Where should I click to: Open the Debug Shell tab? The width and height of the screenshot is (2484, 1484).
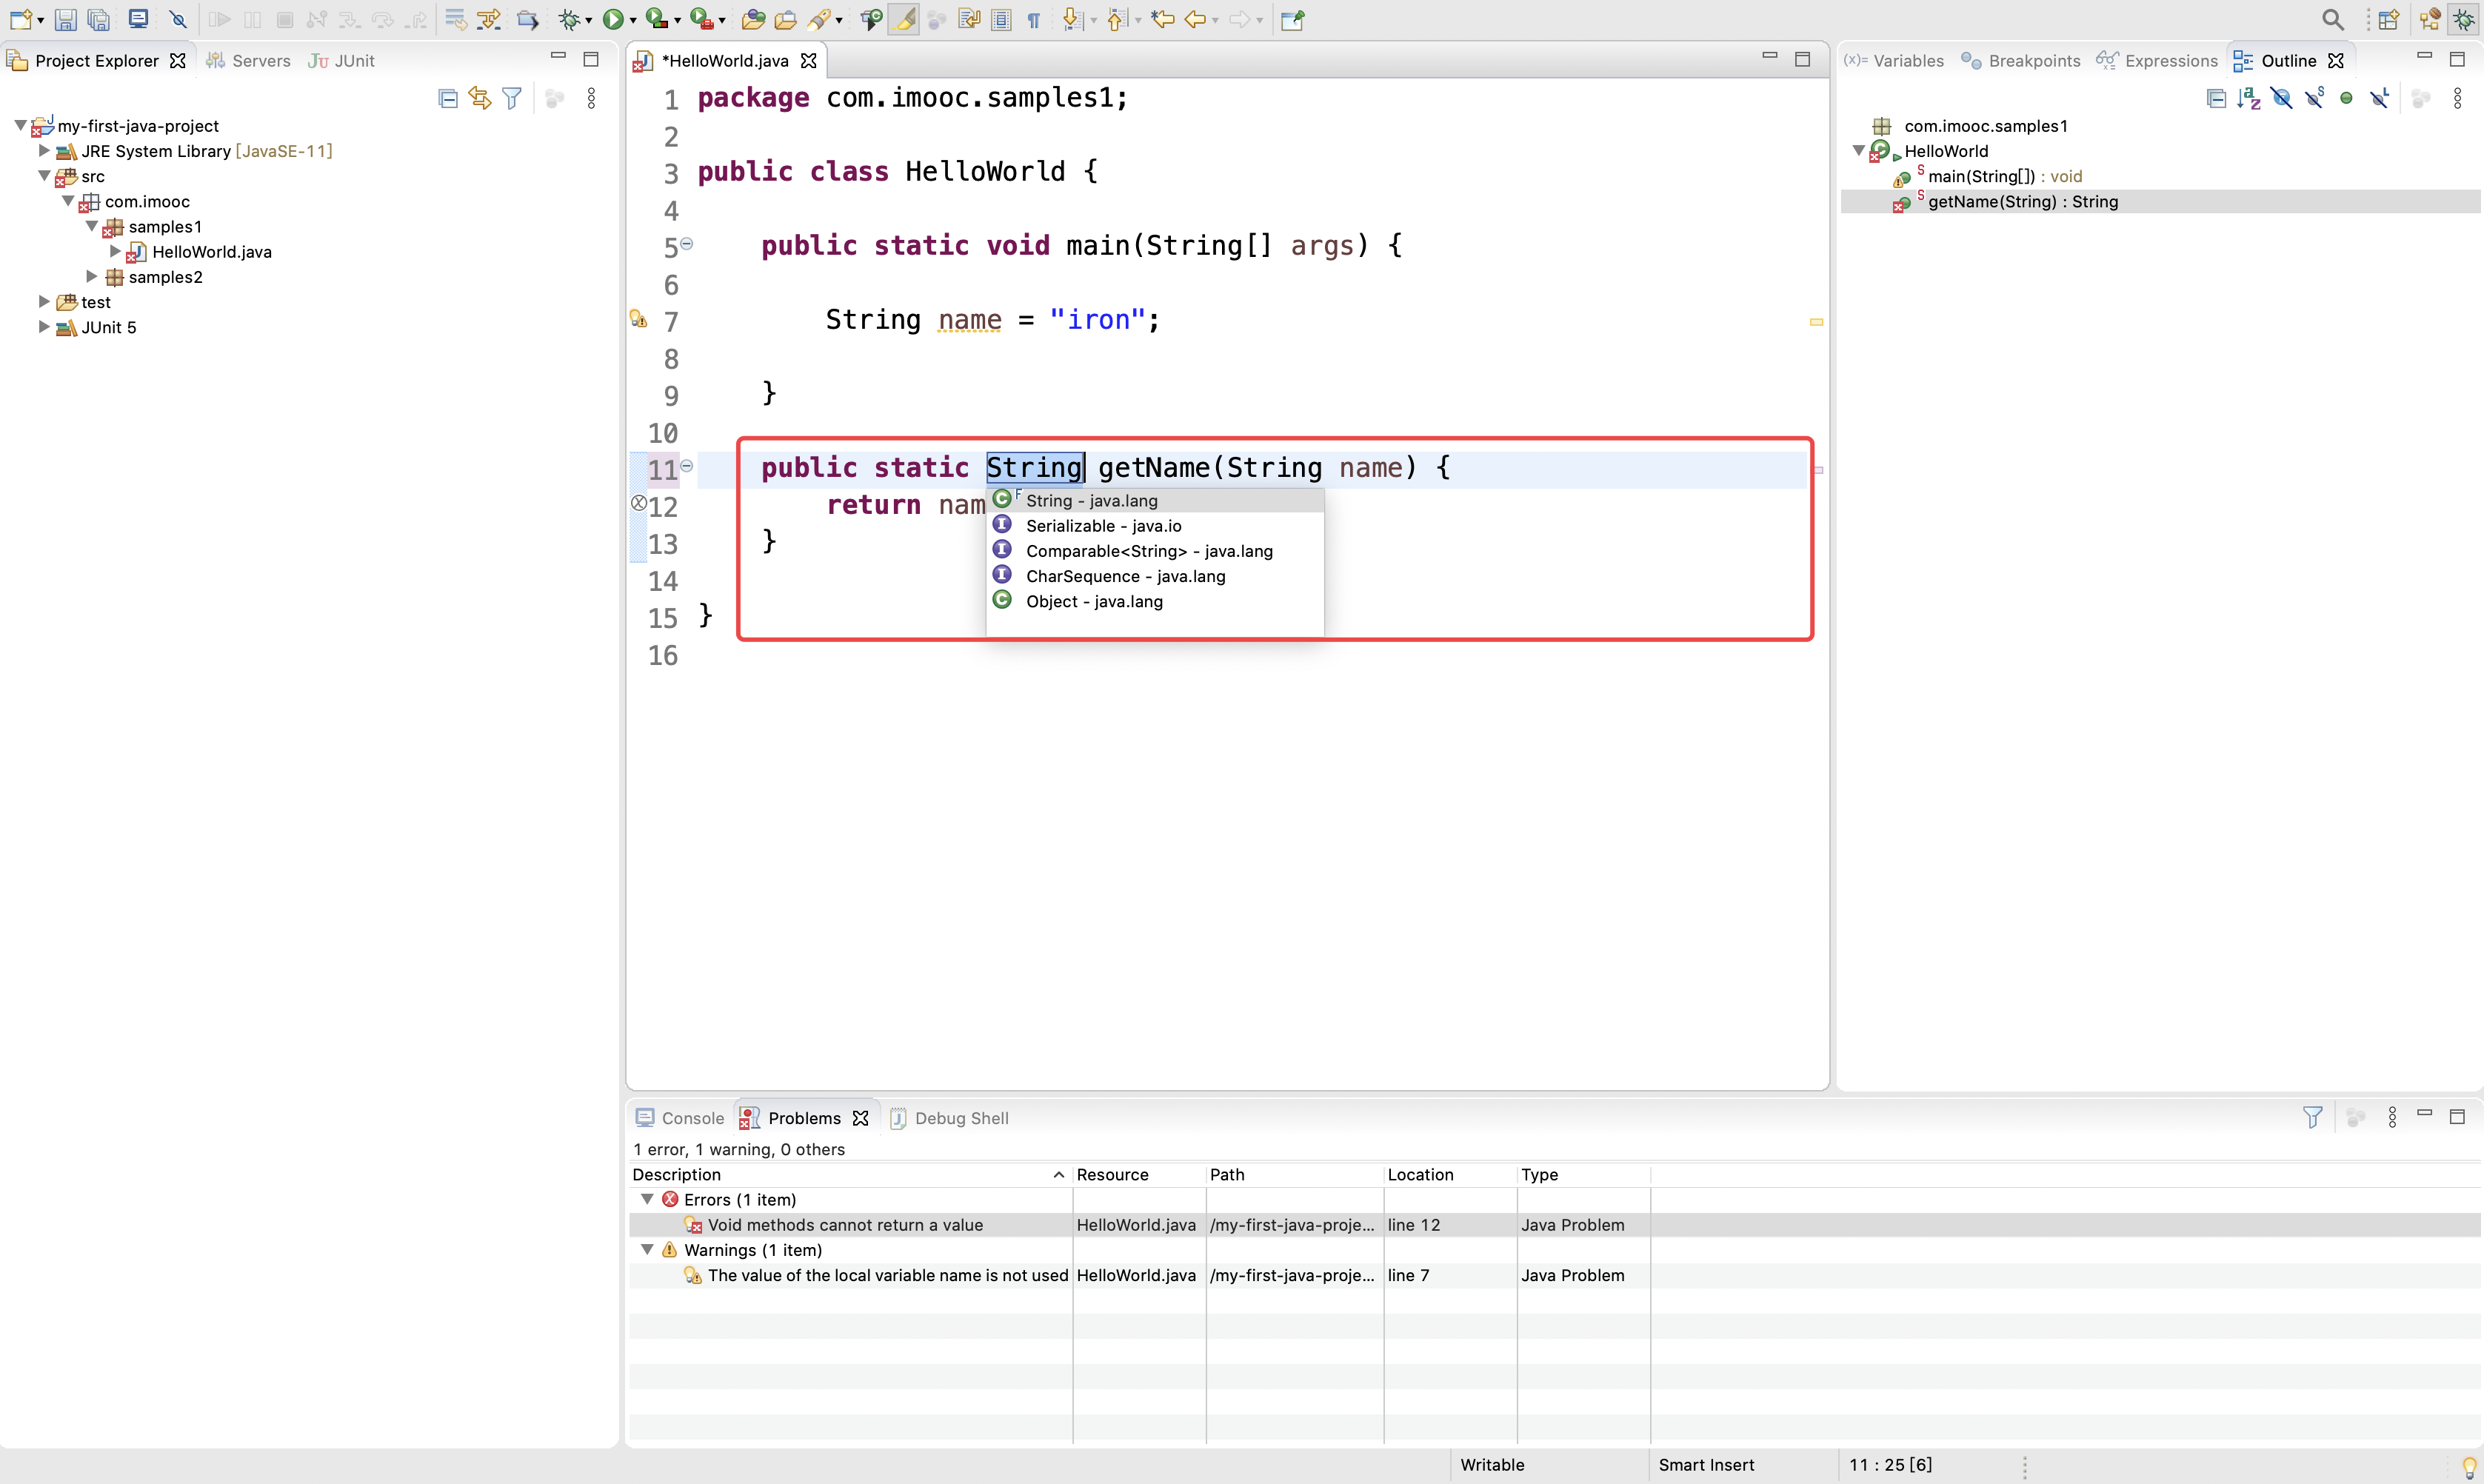(x=949, y=1117)
